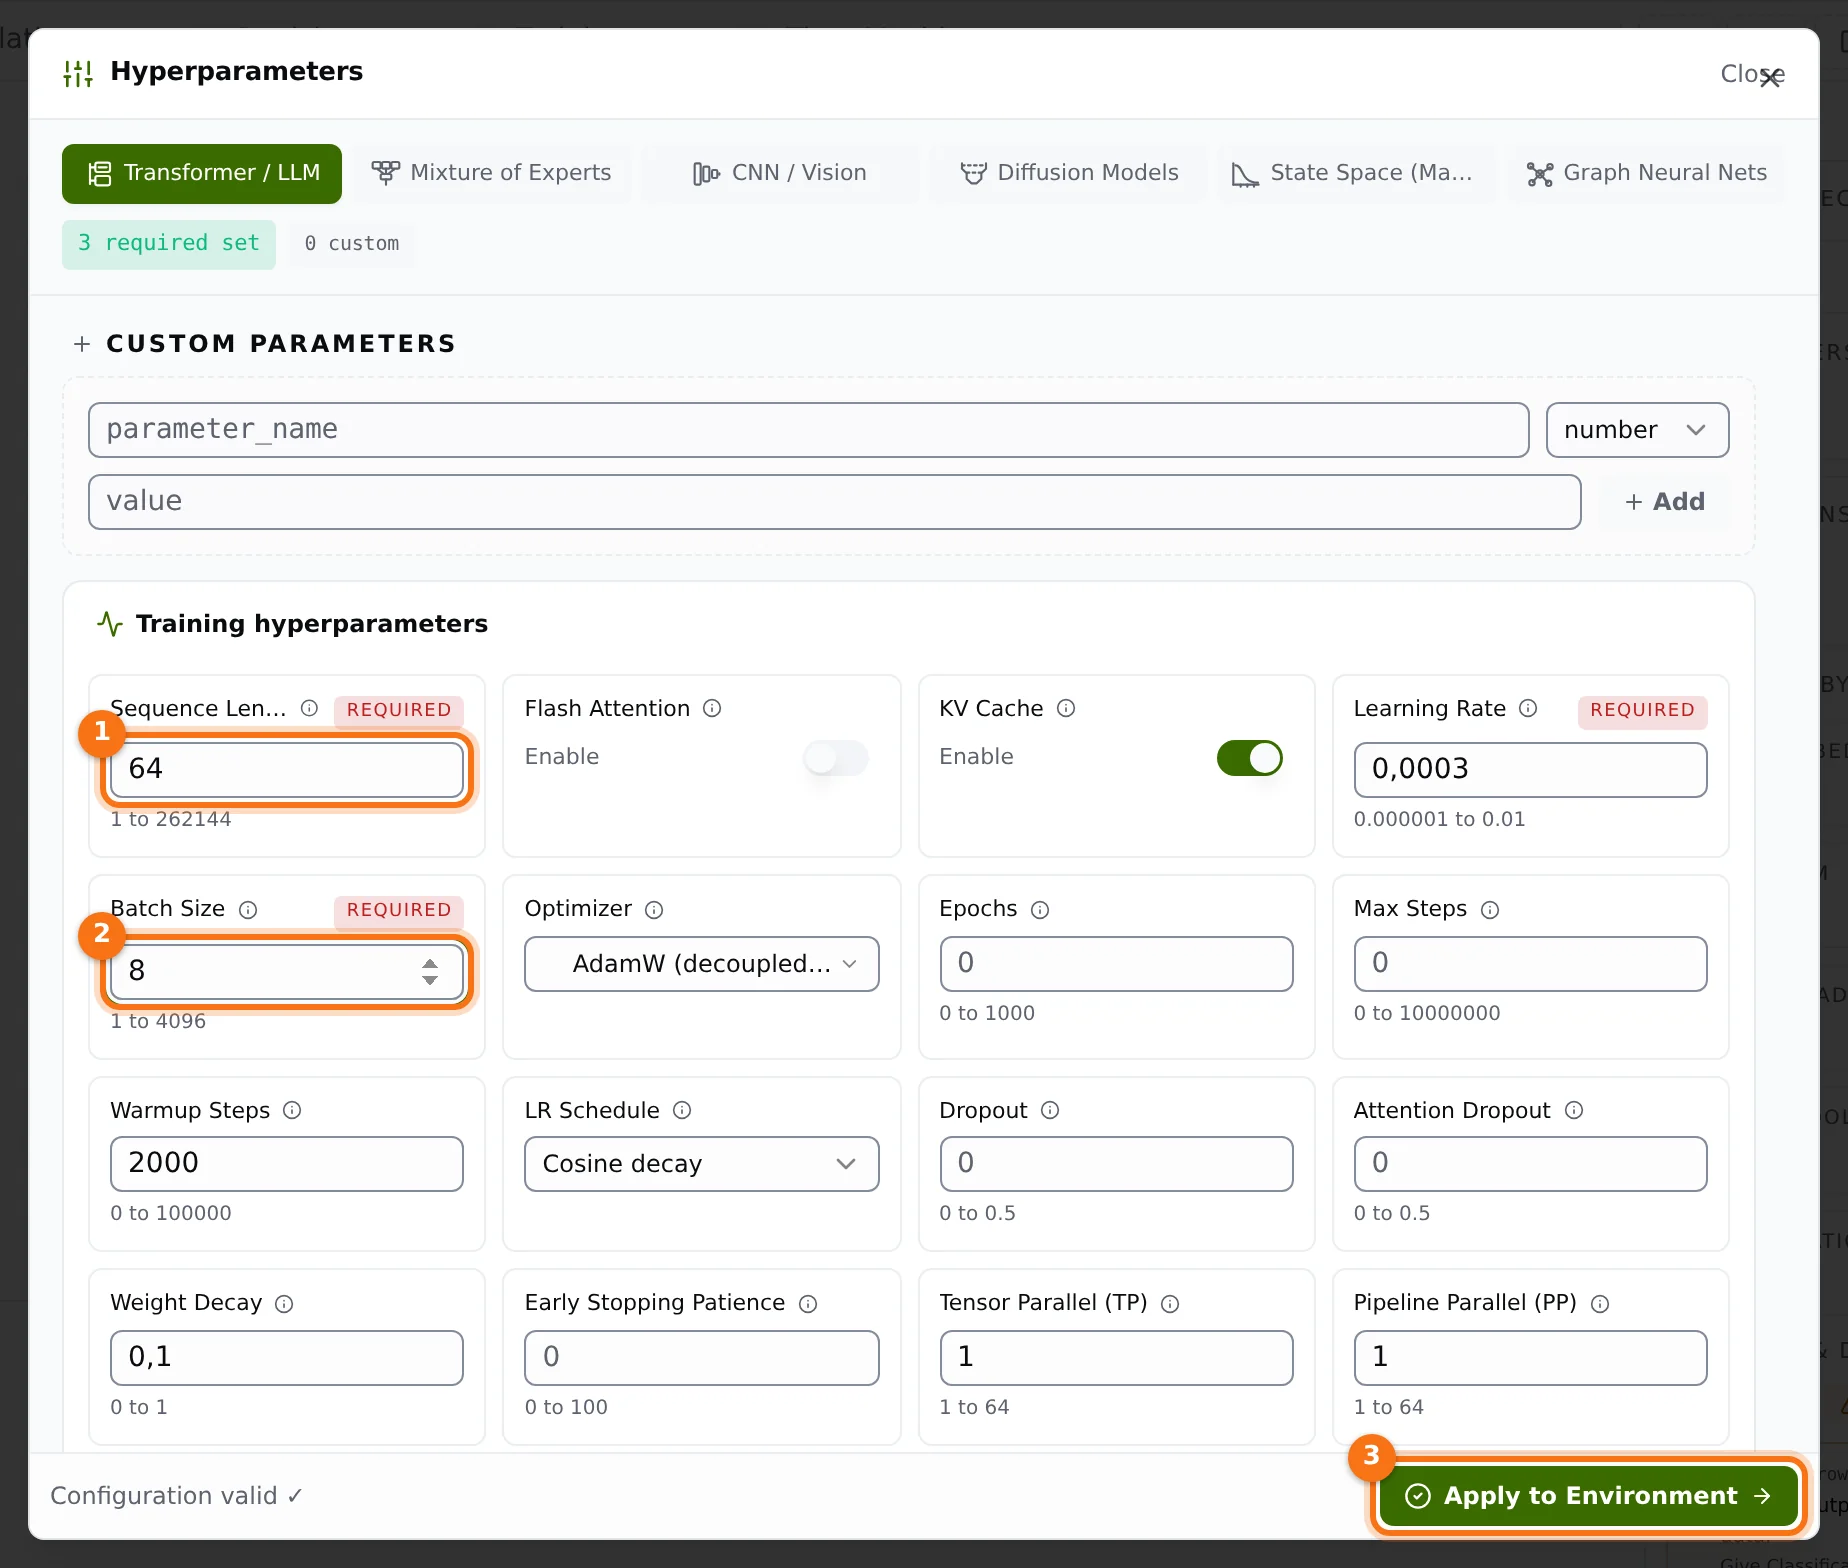
Task: Click the Max Steps input field
Action: pyautogui.click(x=1530, y=964)
